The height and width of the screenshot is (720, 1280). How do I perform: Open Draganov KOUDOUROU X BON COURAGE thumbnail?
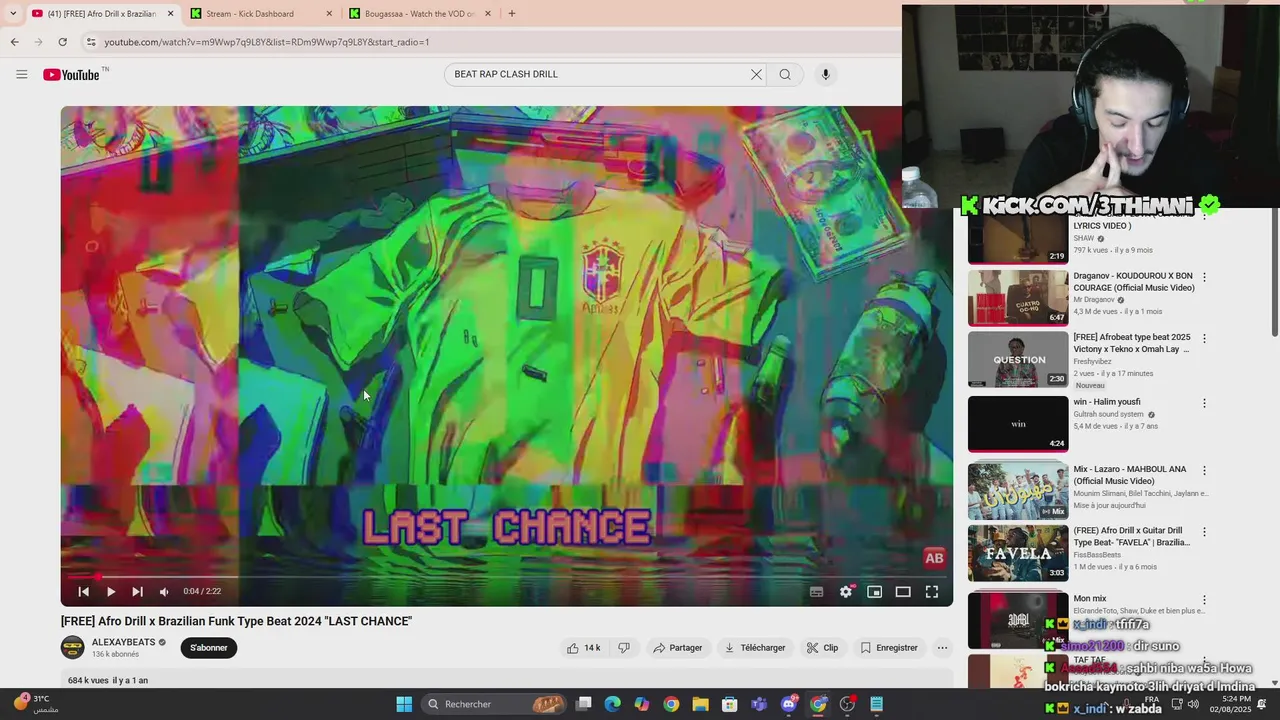click(x=1018, y=298)
